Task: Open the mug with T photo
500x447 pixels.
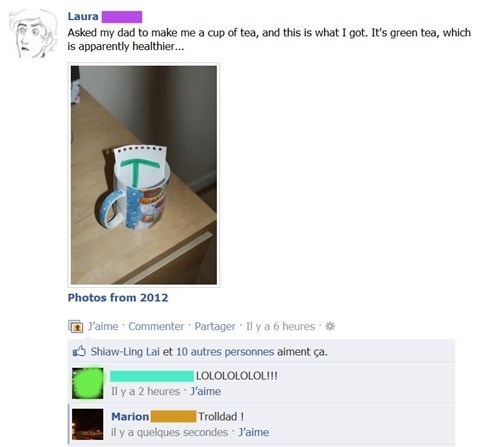Action: pos(144,175)
